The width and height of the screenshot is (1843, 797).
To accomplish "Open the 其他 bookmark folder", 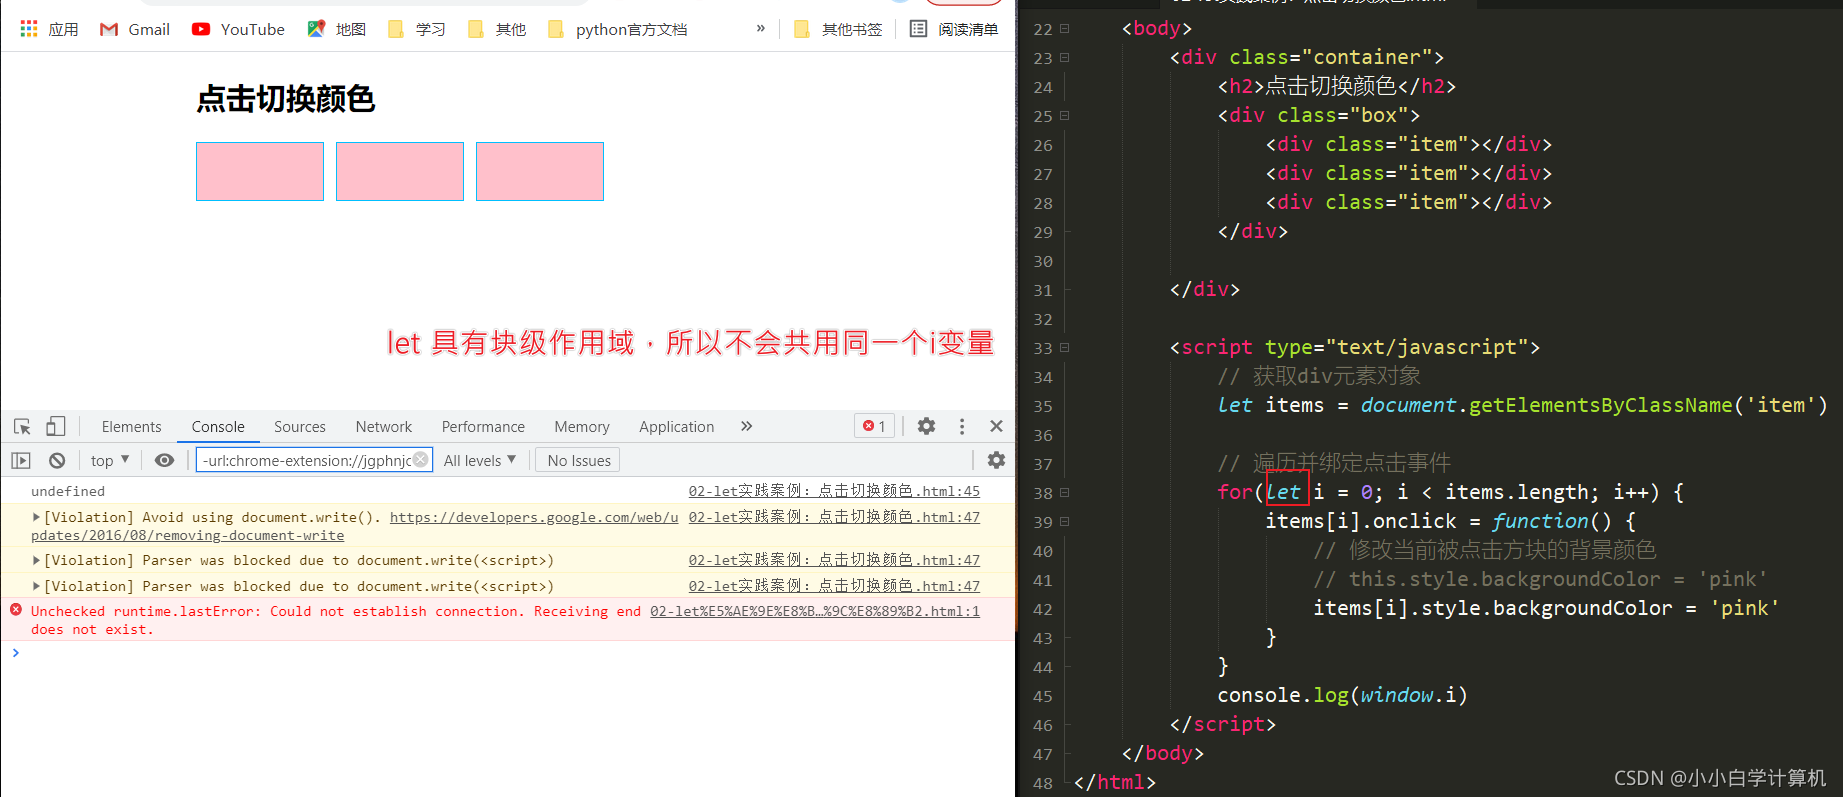I will click(496, 29).
